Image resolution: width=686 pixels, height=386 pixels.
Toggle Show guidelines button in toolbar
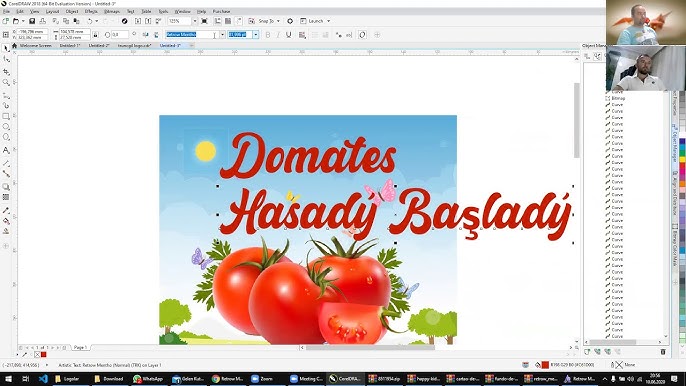click(x=238, y=21)
